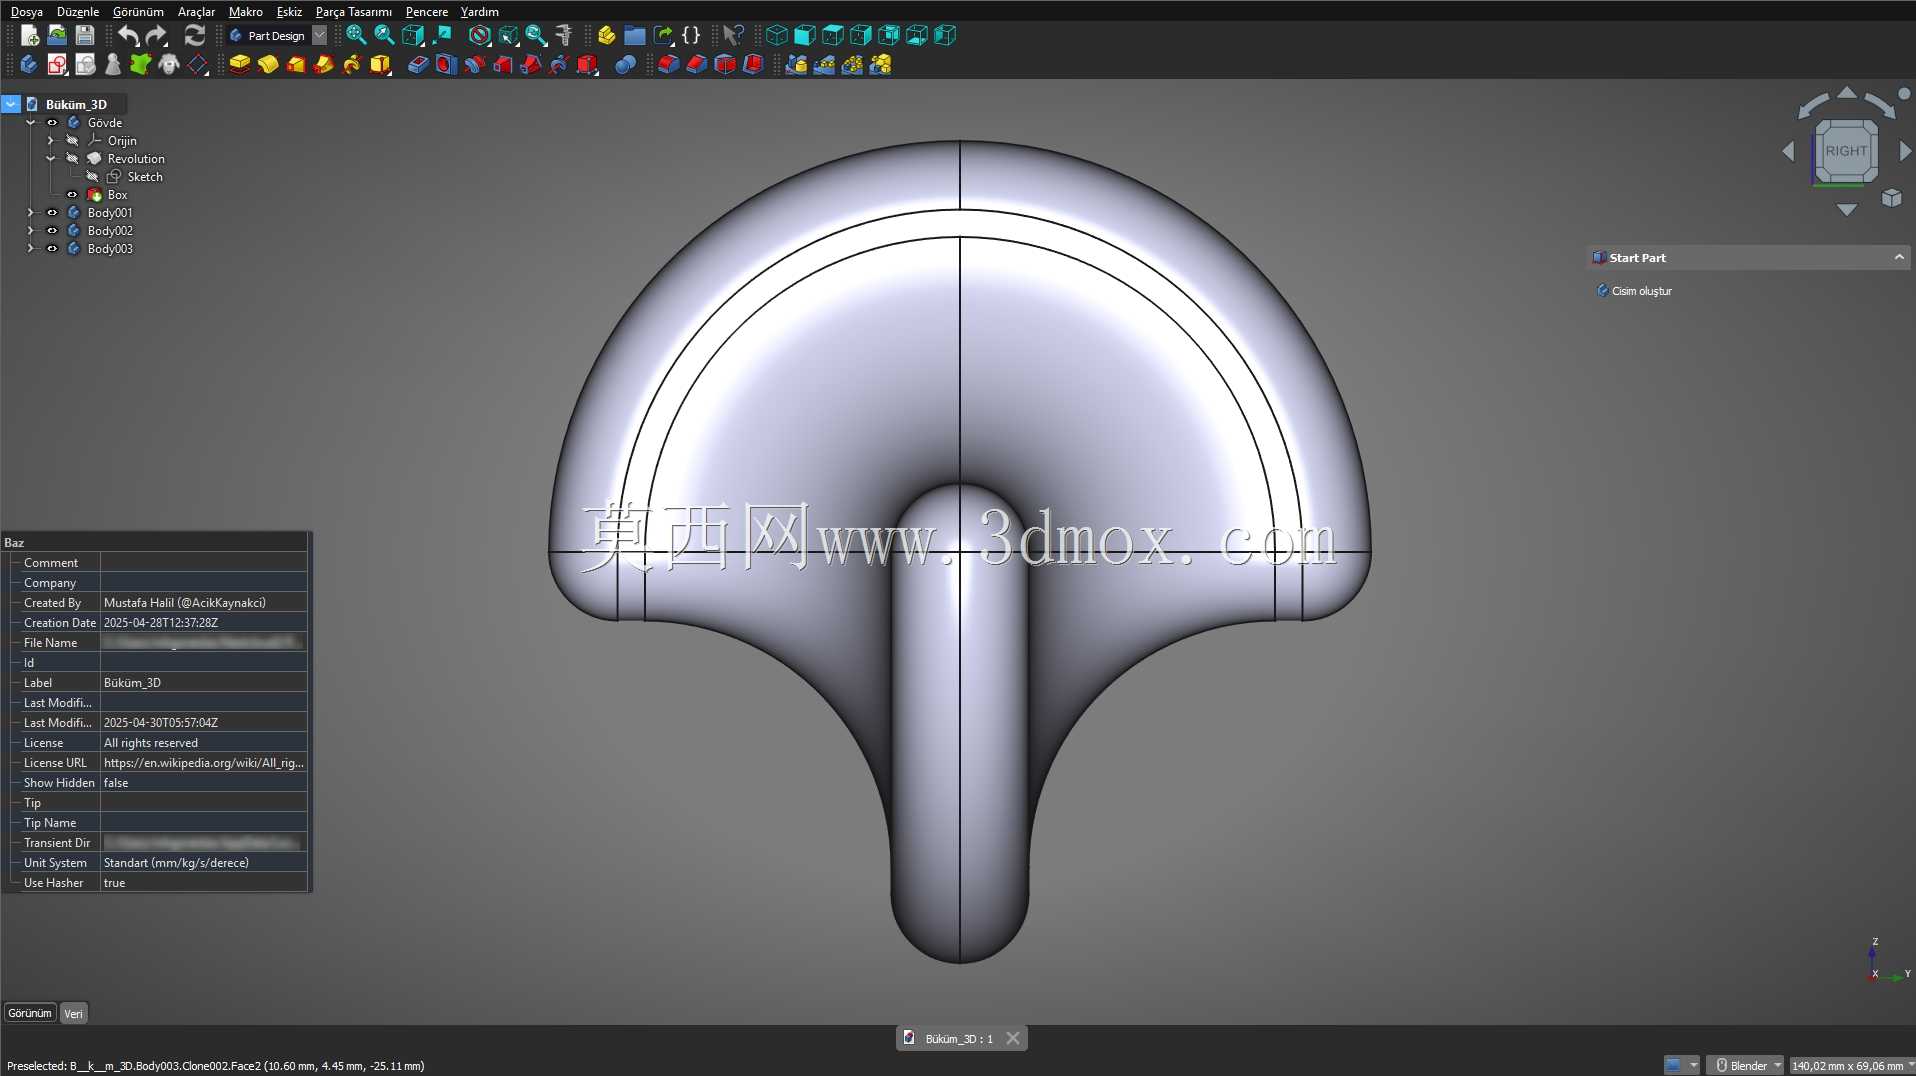Fit all content with the first magnifier icon
This screenshot has height=1076, width=1916.
pyautogui.click(x=356, y=36)
